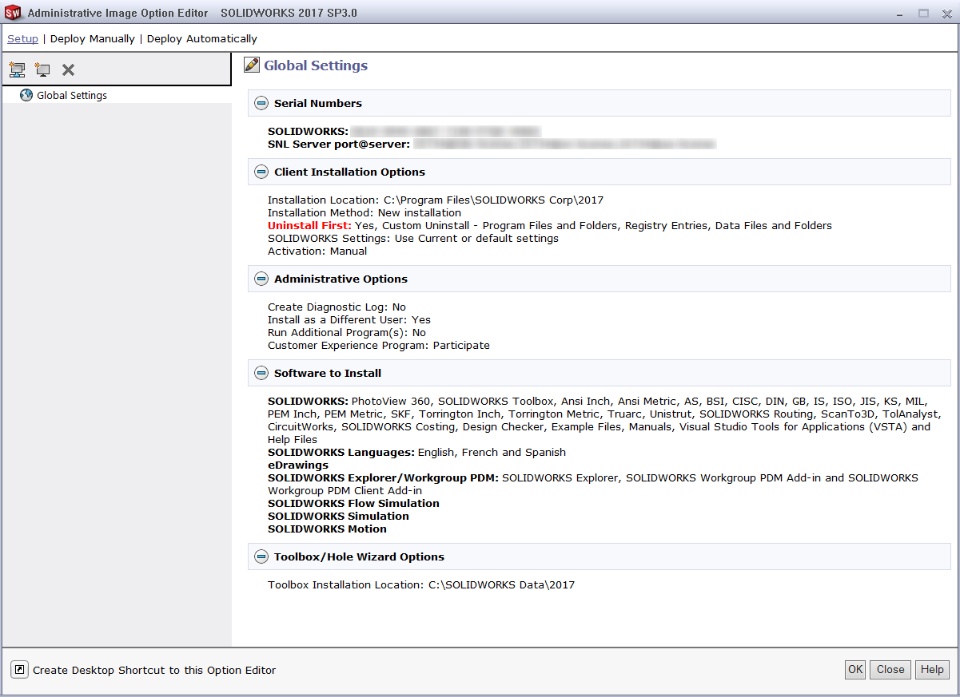Collapse the Administrative Options section
The width and height of the screenshot is (960, 697).
[261, 279]
